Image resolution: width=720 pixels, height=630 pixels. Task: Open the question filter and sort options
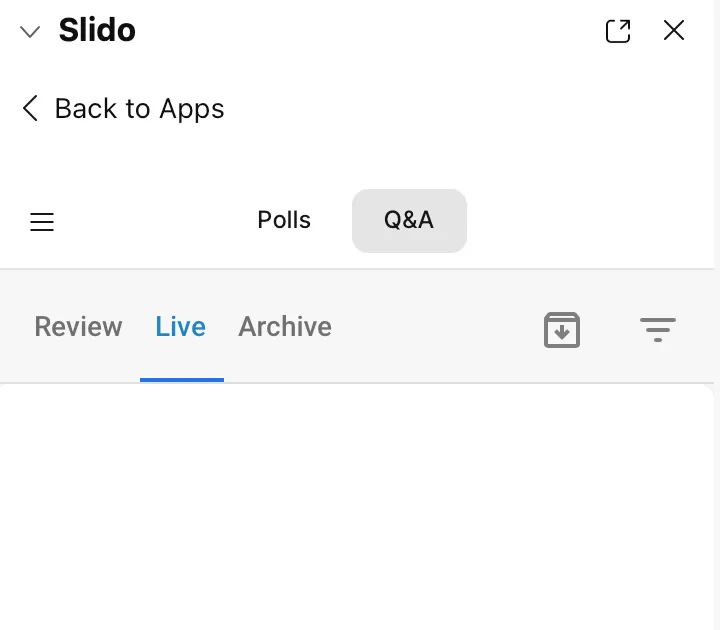coord(657,329)
